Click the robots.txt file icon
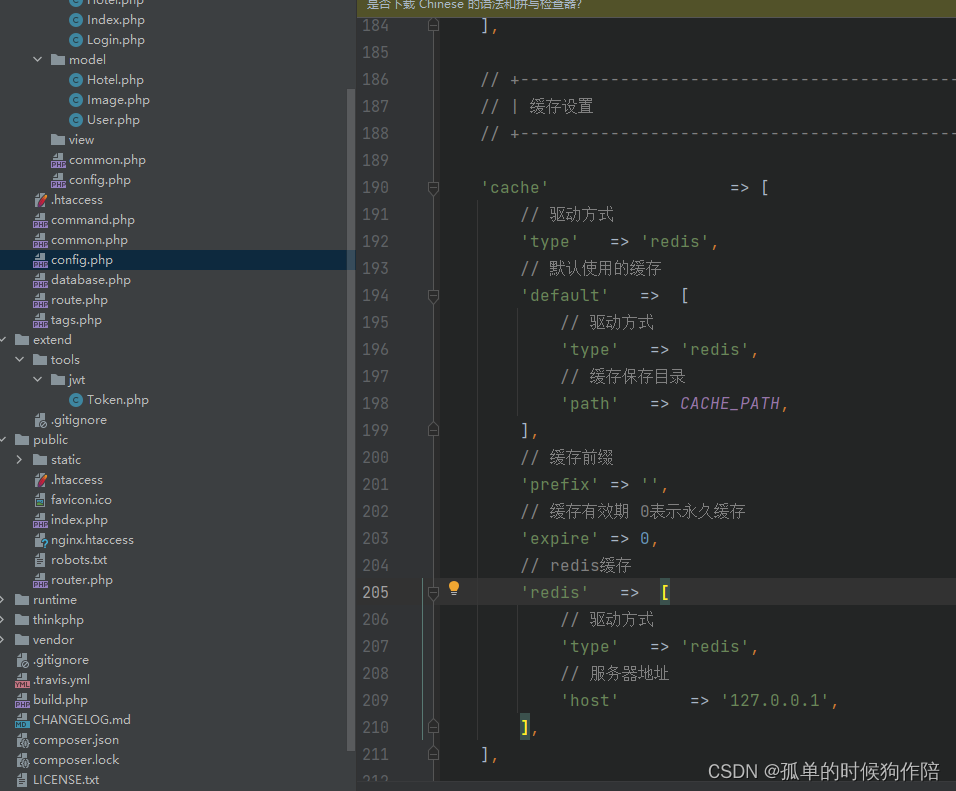The height and width of the screenshot is (791, 956). click(x=40, y=559)
